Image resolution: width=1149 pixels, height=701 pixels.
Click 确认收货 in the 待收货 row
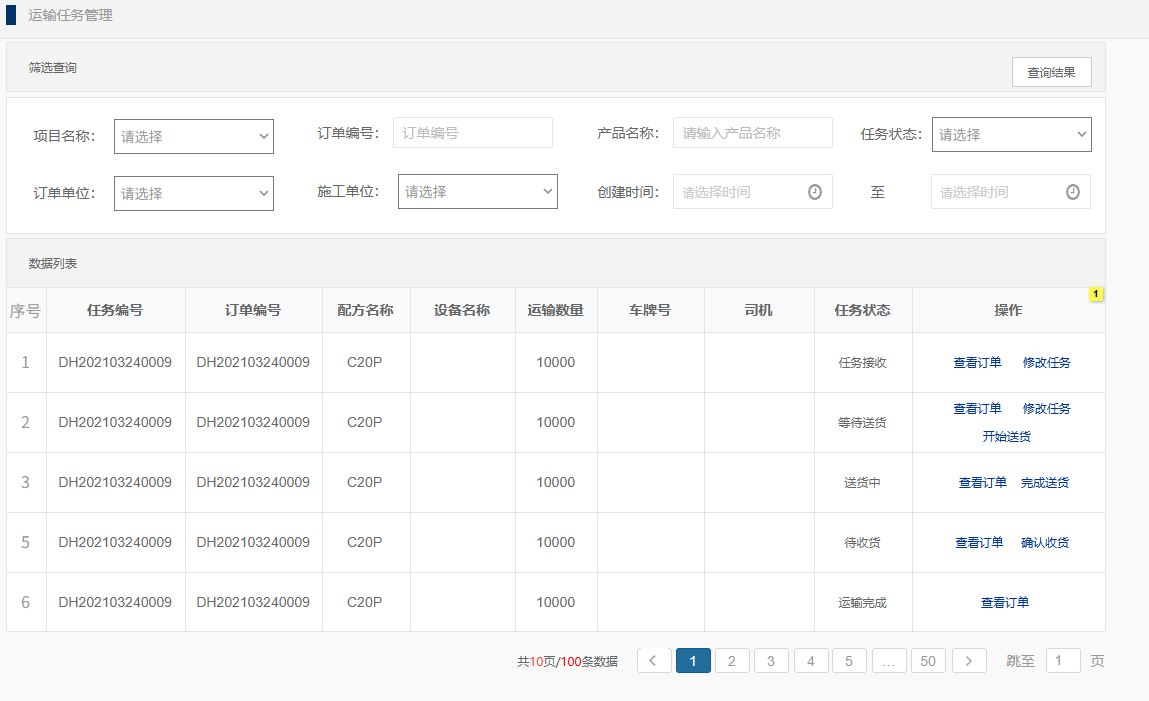1044,543
